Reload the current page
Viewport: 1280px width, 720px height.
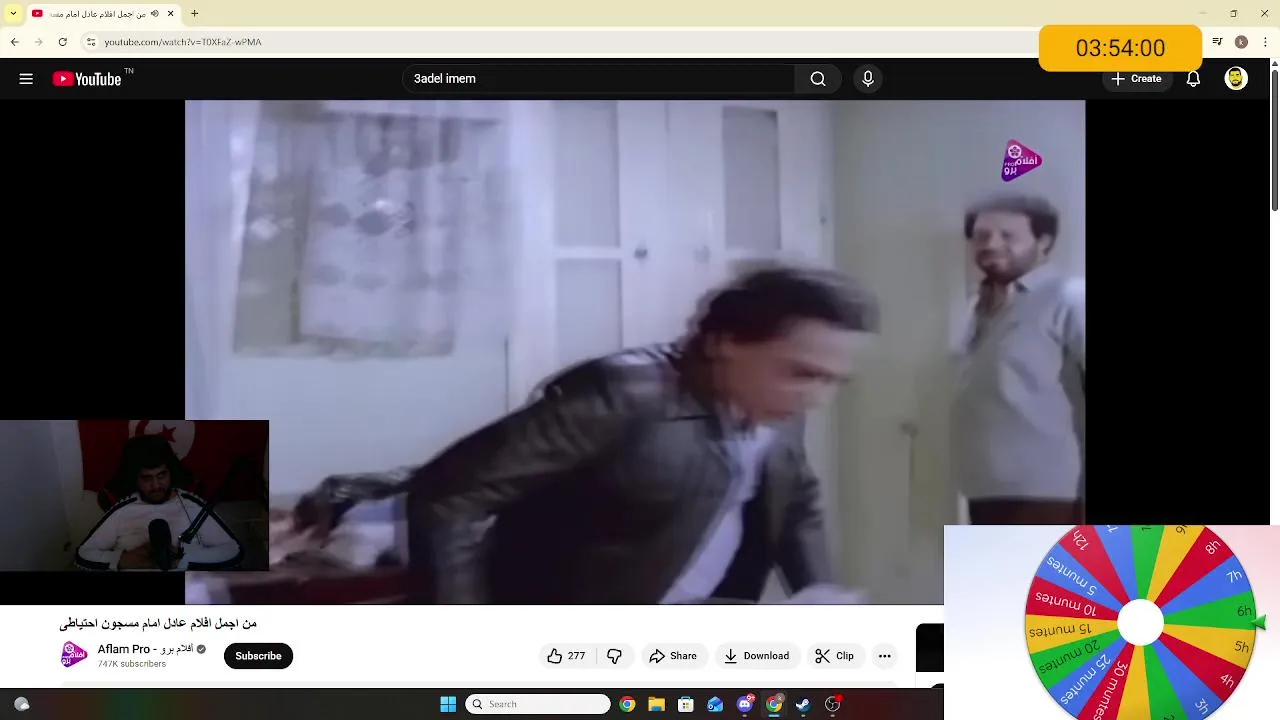[x=63, y=42]
